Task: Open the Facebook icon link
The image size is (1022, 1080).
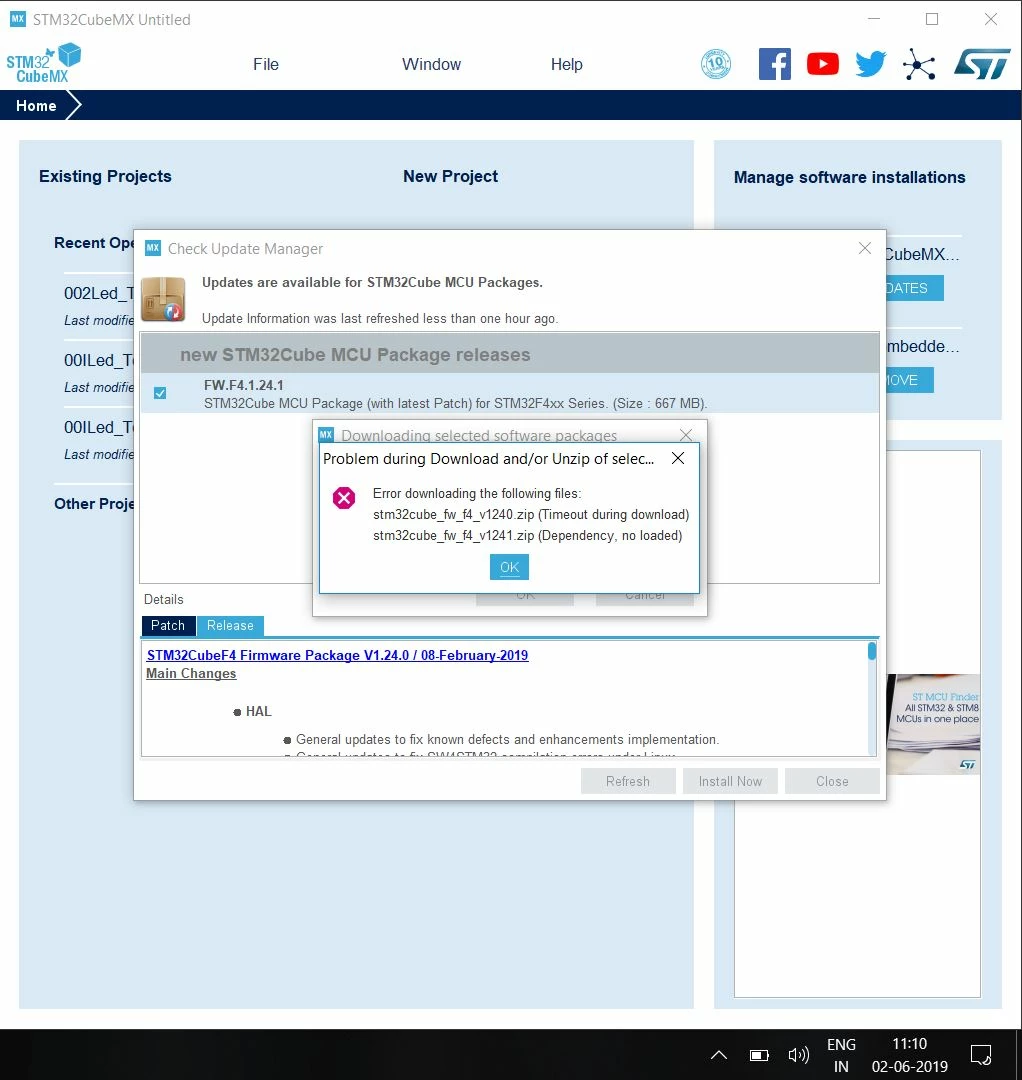Action: tap(775, 64)
